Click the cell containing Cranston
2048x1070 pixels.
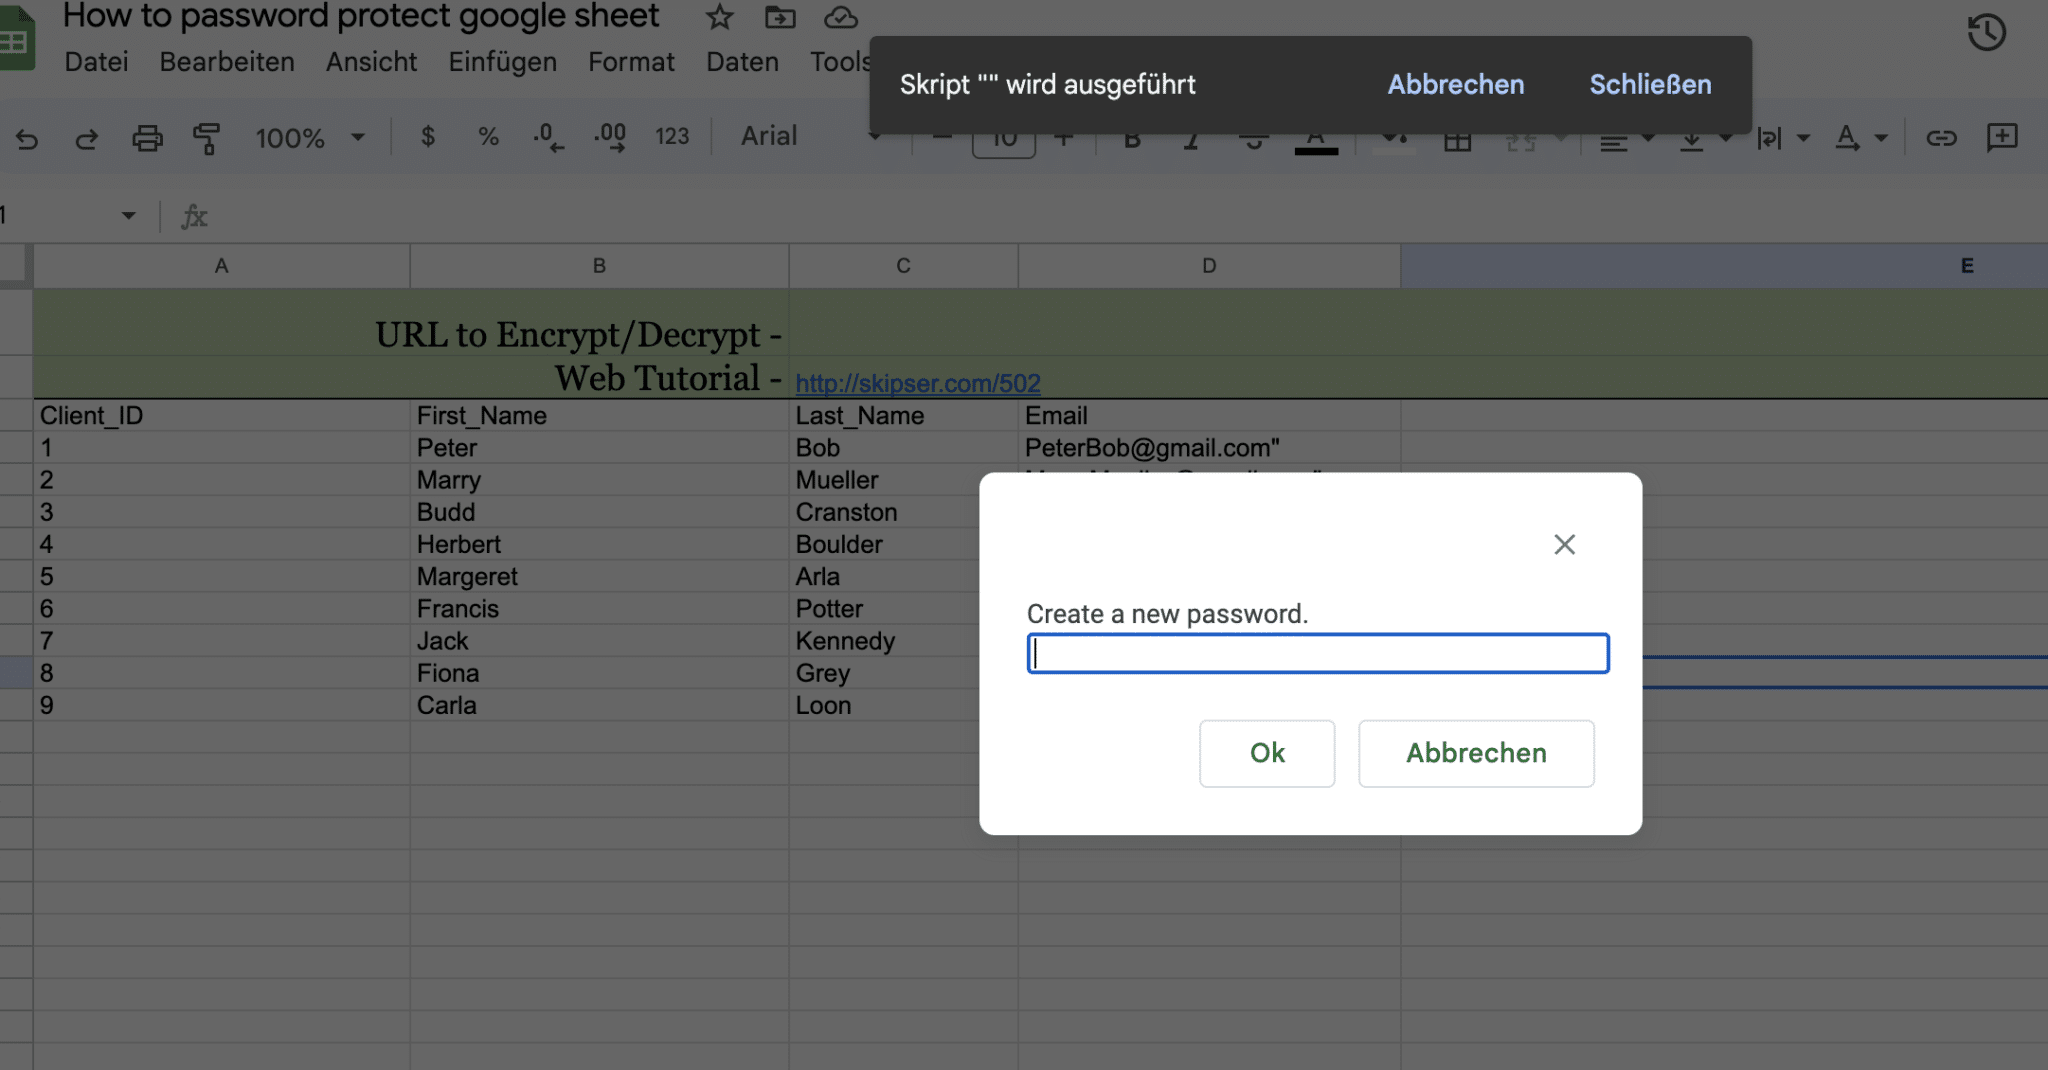(x=884, y=513)
